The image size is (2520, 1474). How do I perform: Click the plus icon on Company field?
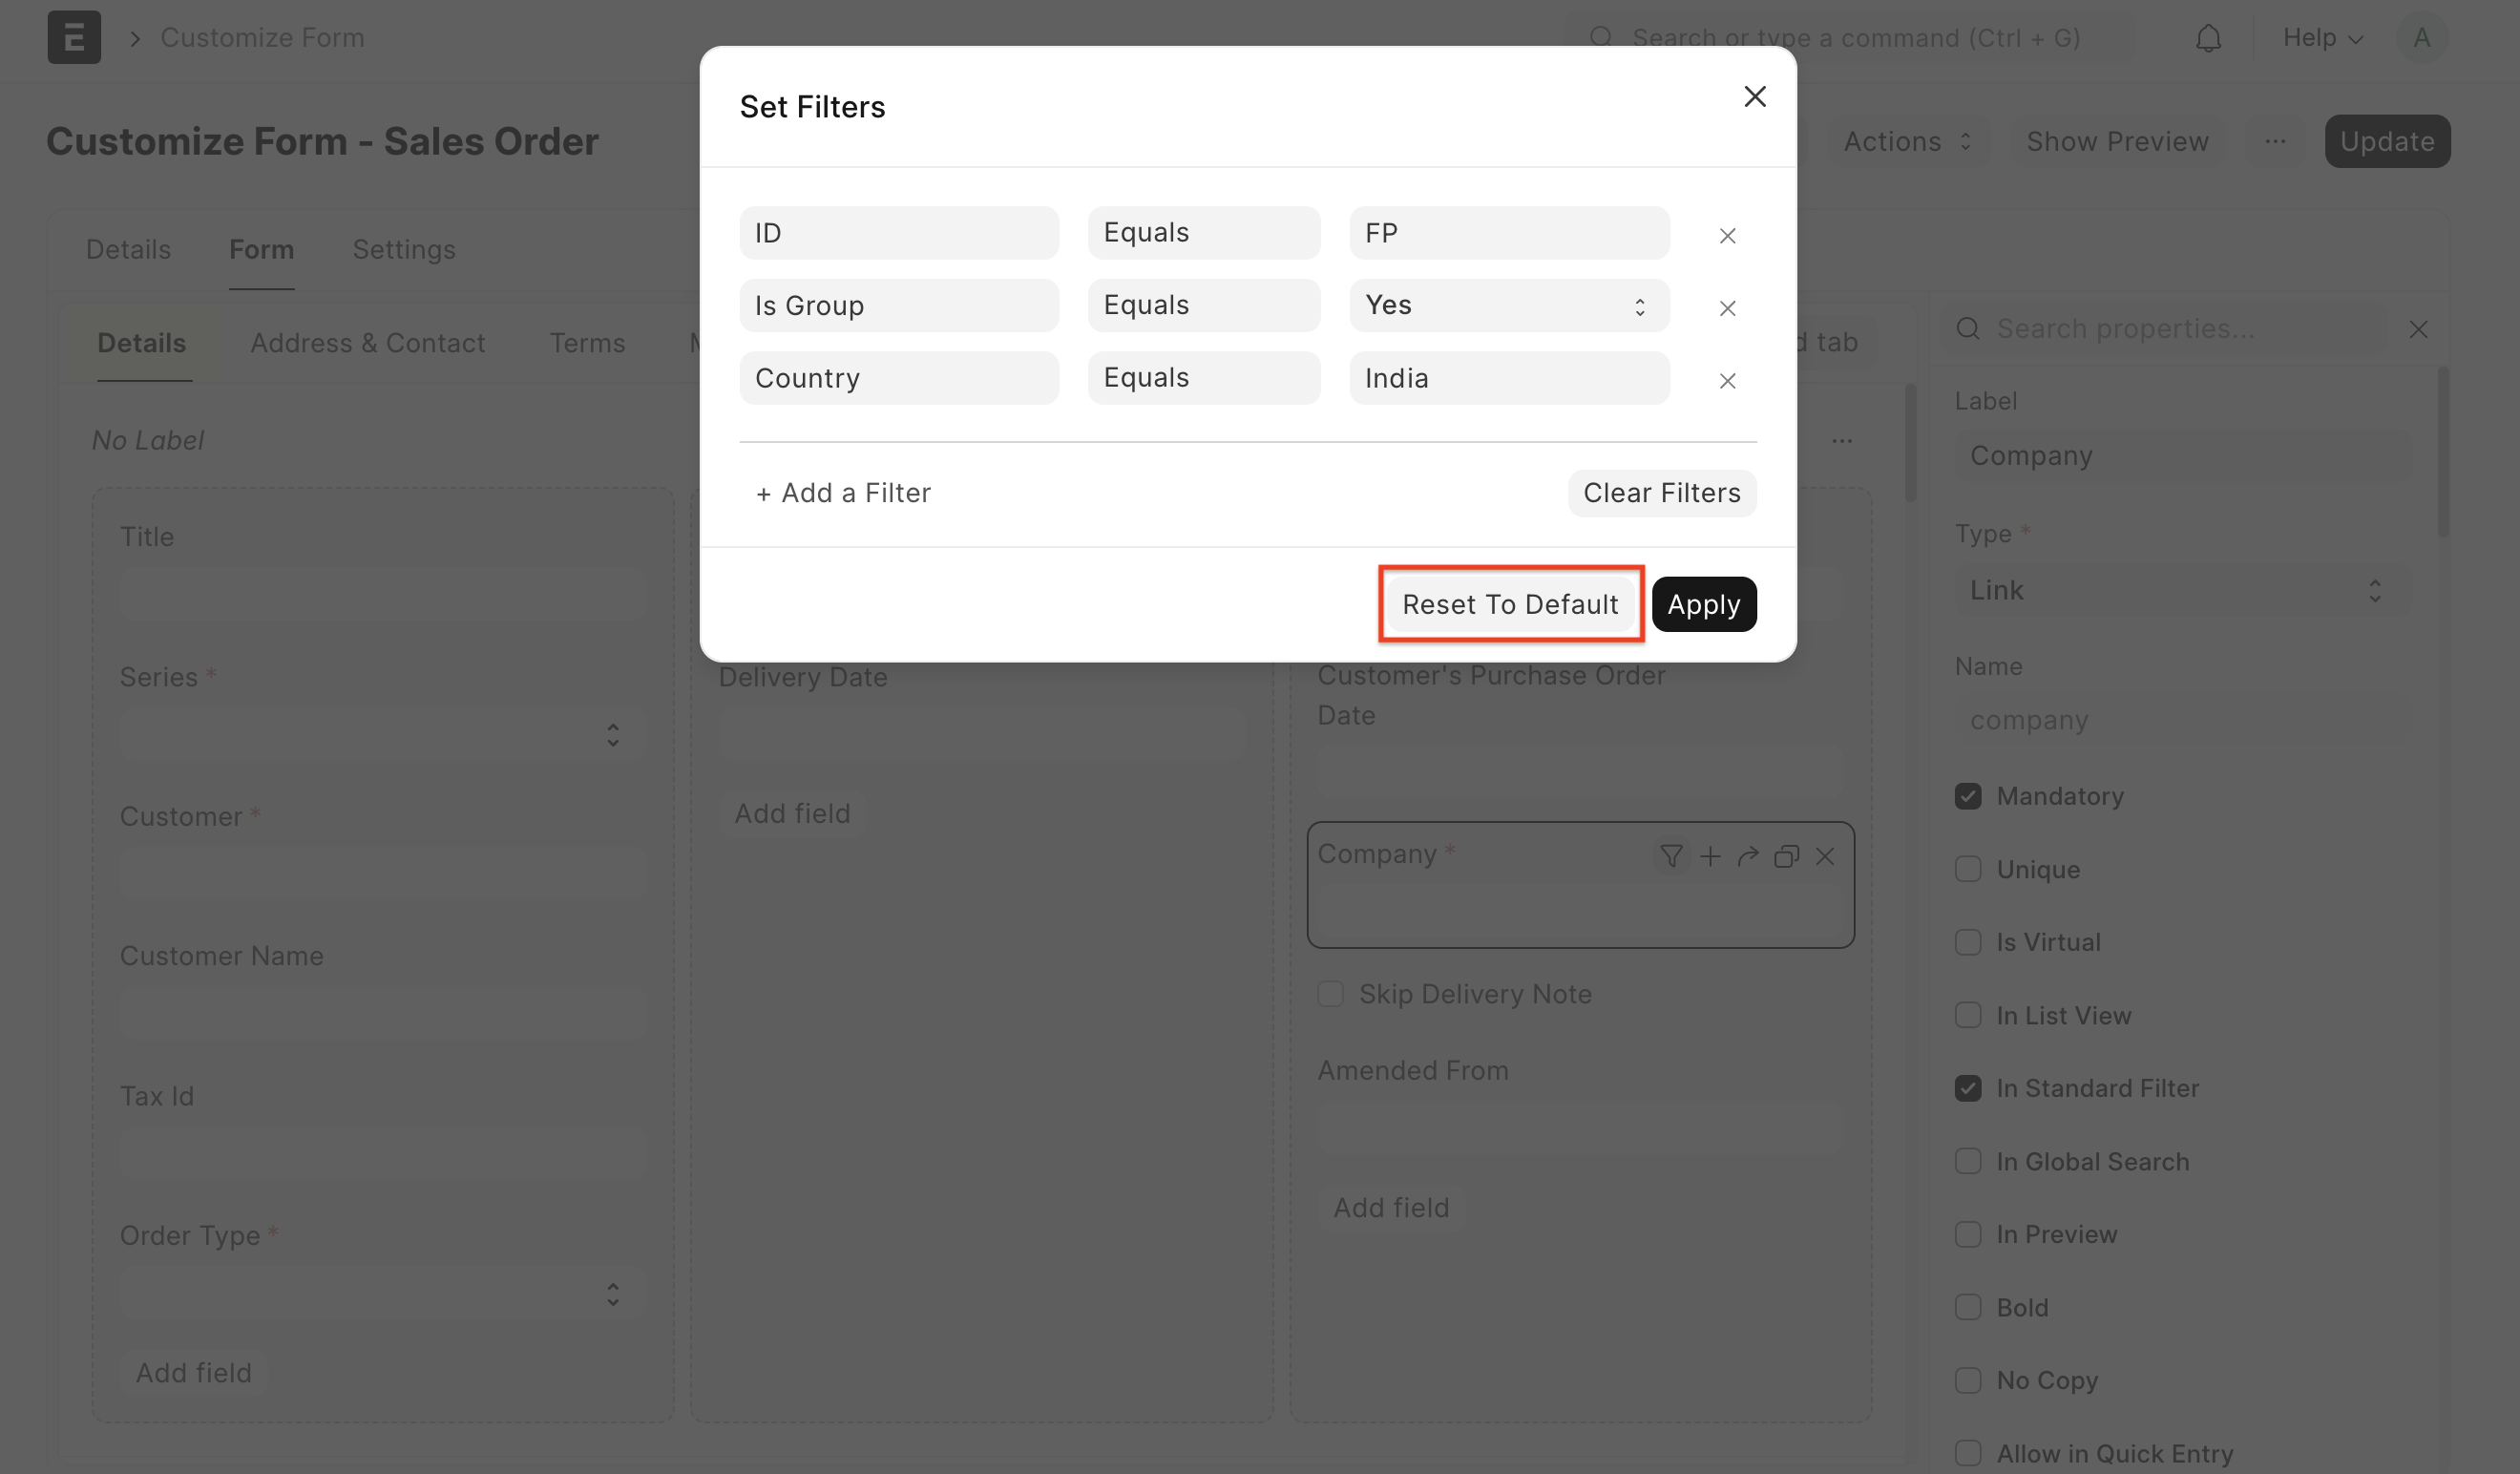tap(1710, 856)
